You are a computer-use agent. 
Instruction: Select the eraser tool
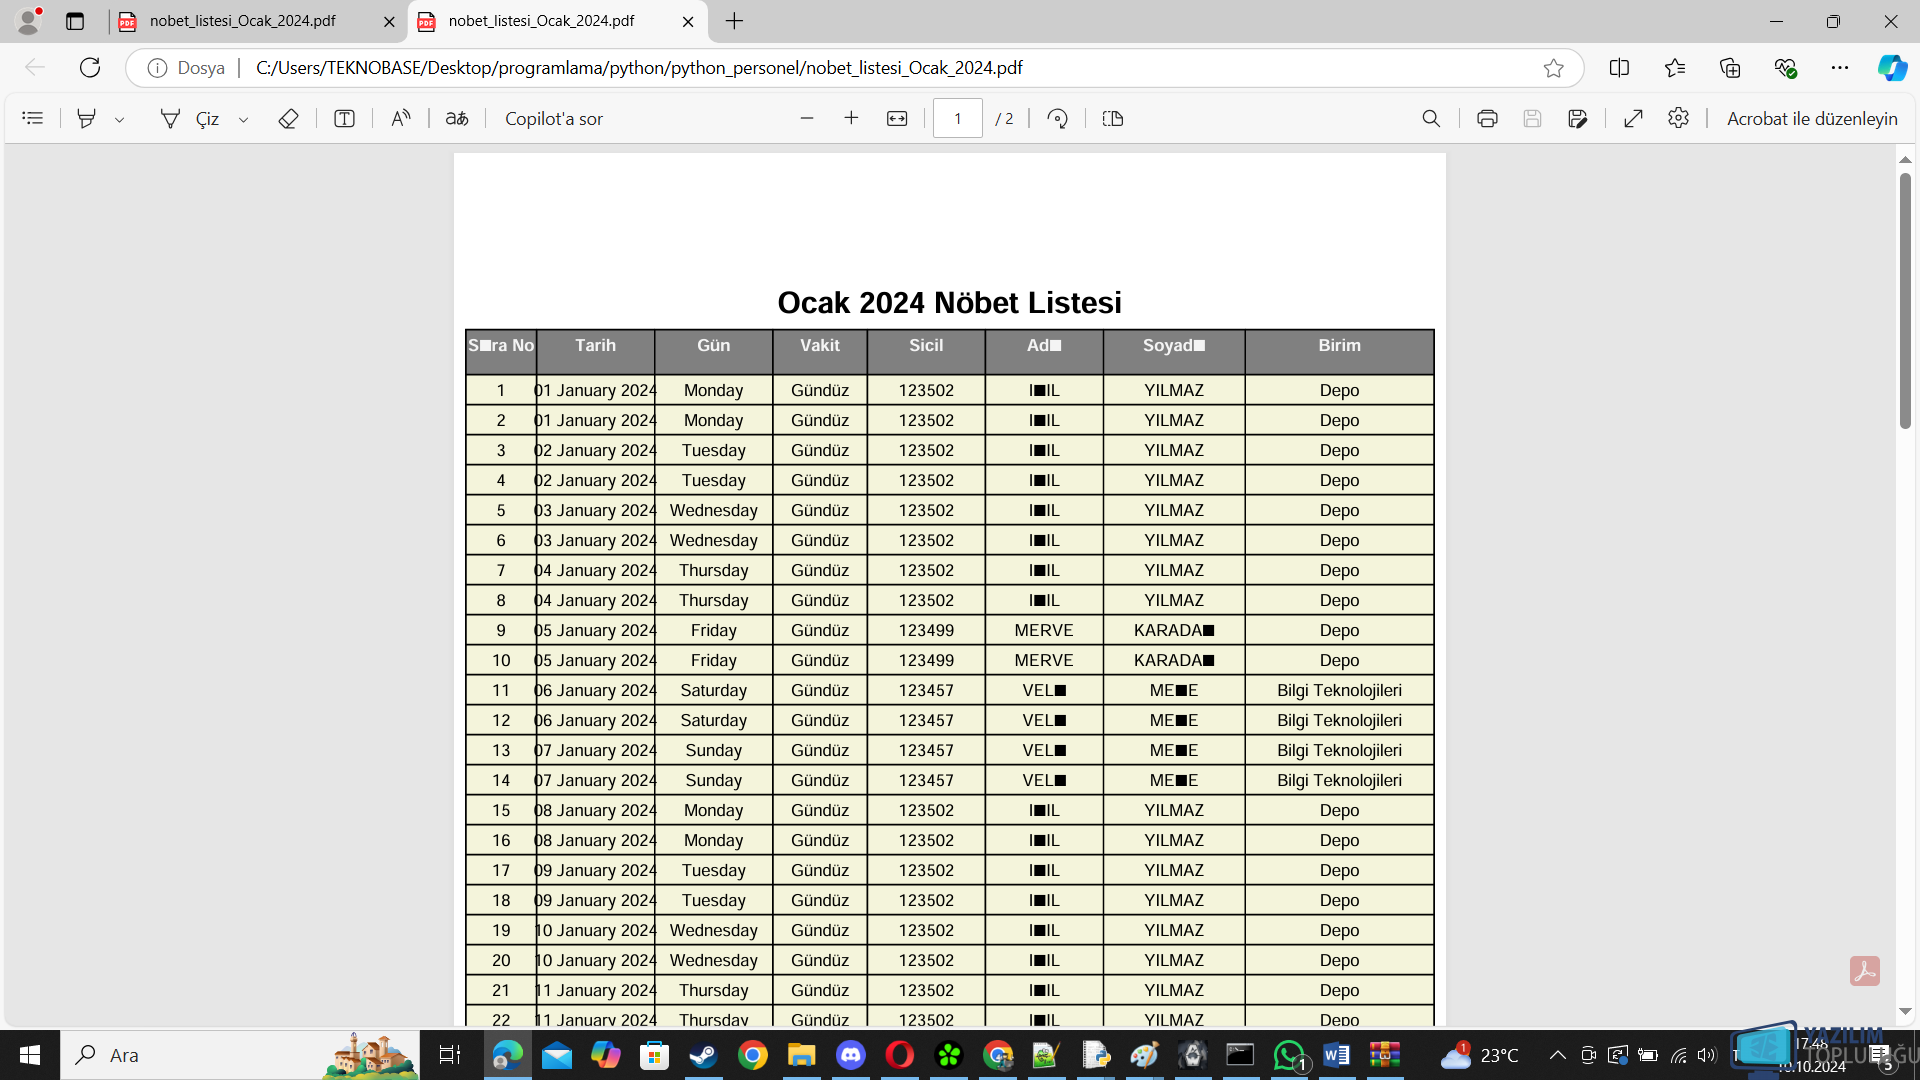pos(288,118)
